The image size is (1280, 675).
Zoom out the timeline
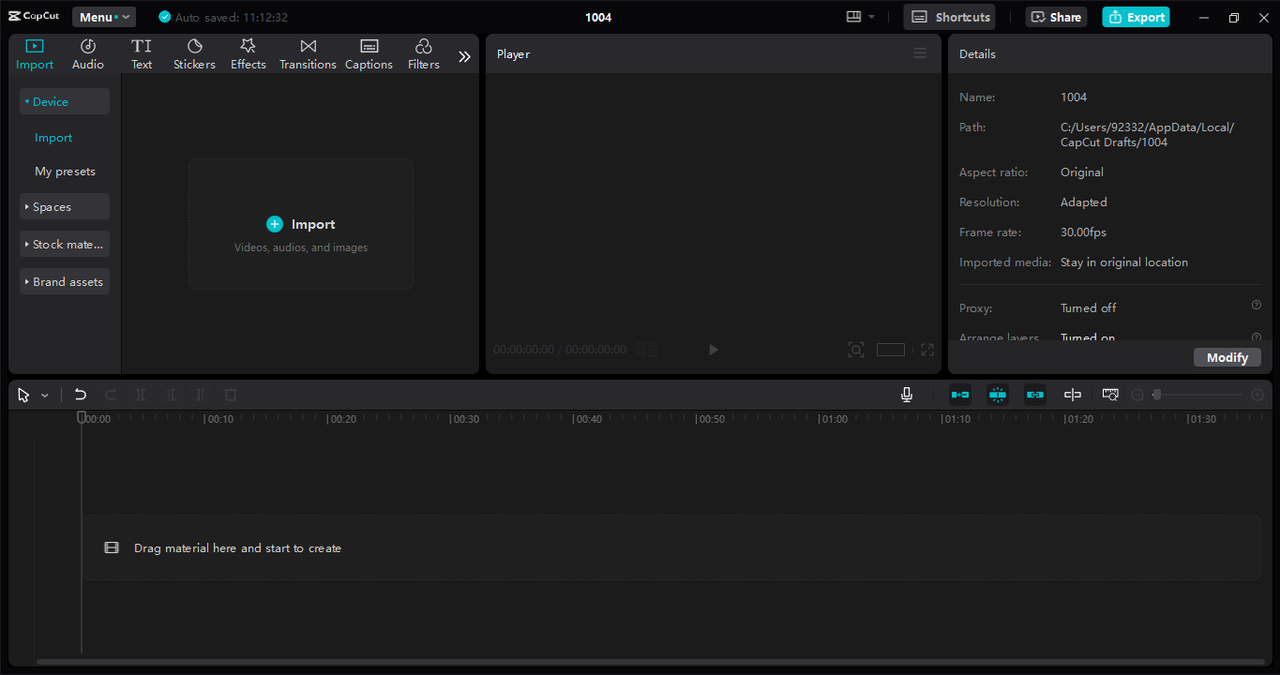(x=1137, y=395)
